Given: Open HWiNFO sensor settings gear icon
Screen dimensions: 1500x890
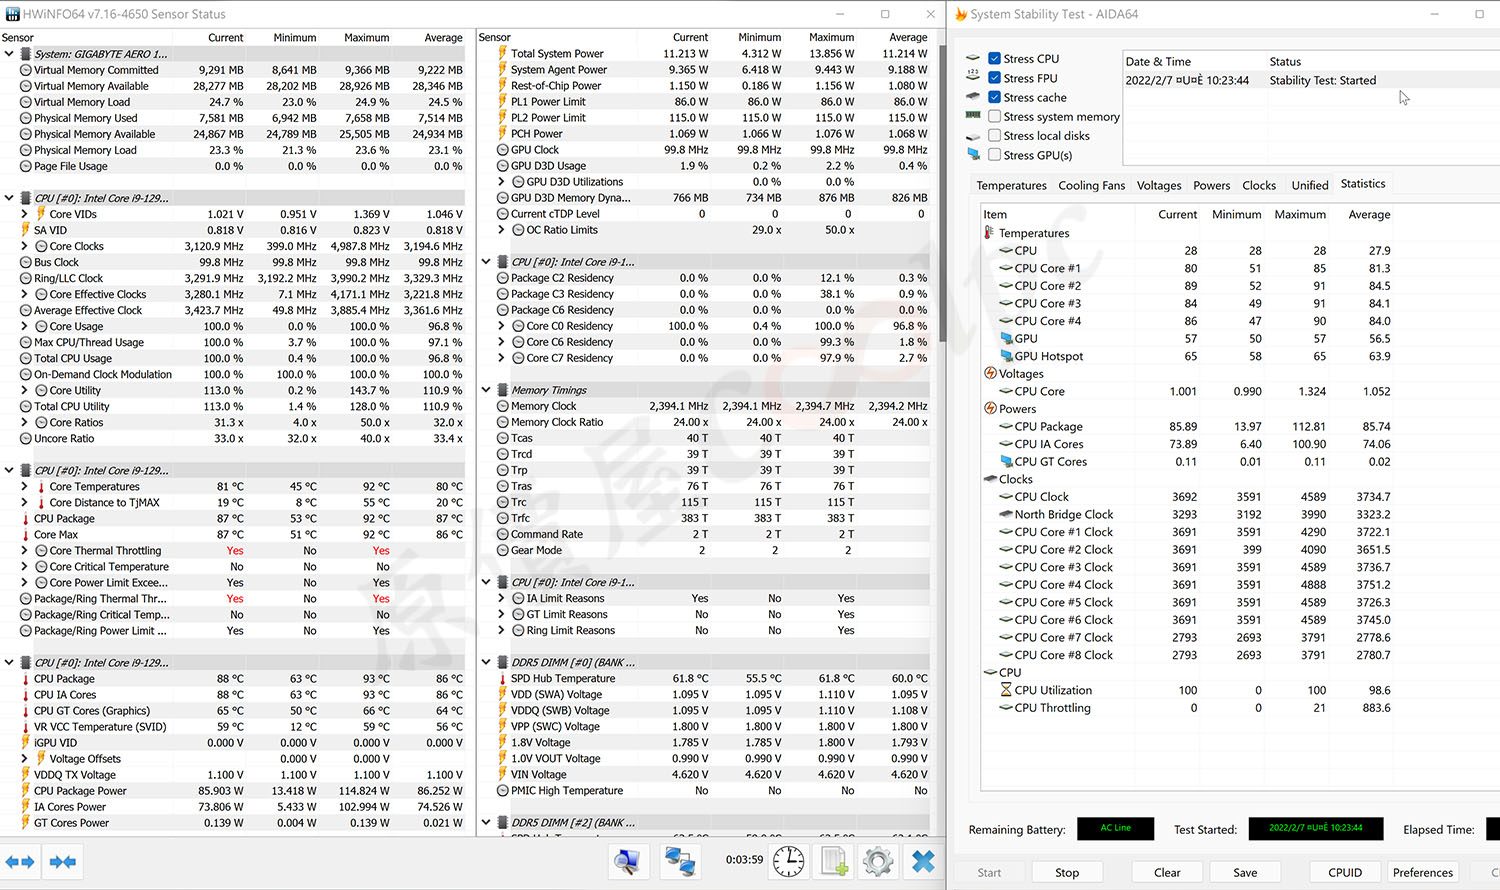Looking at the screenshot, I should 878,861.
